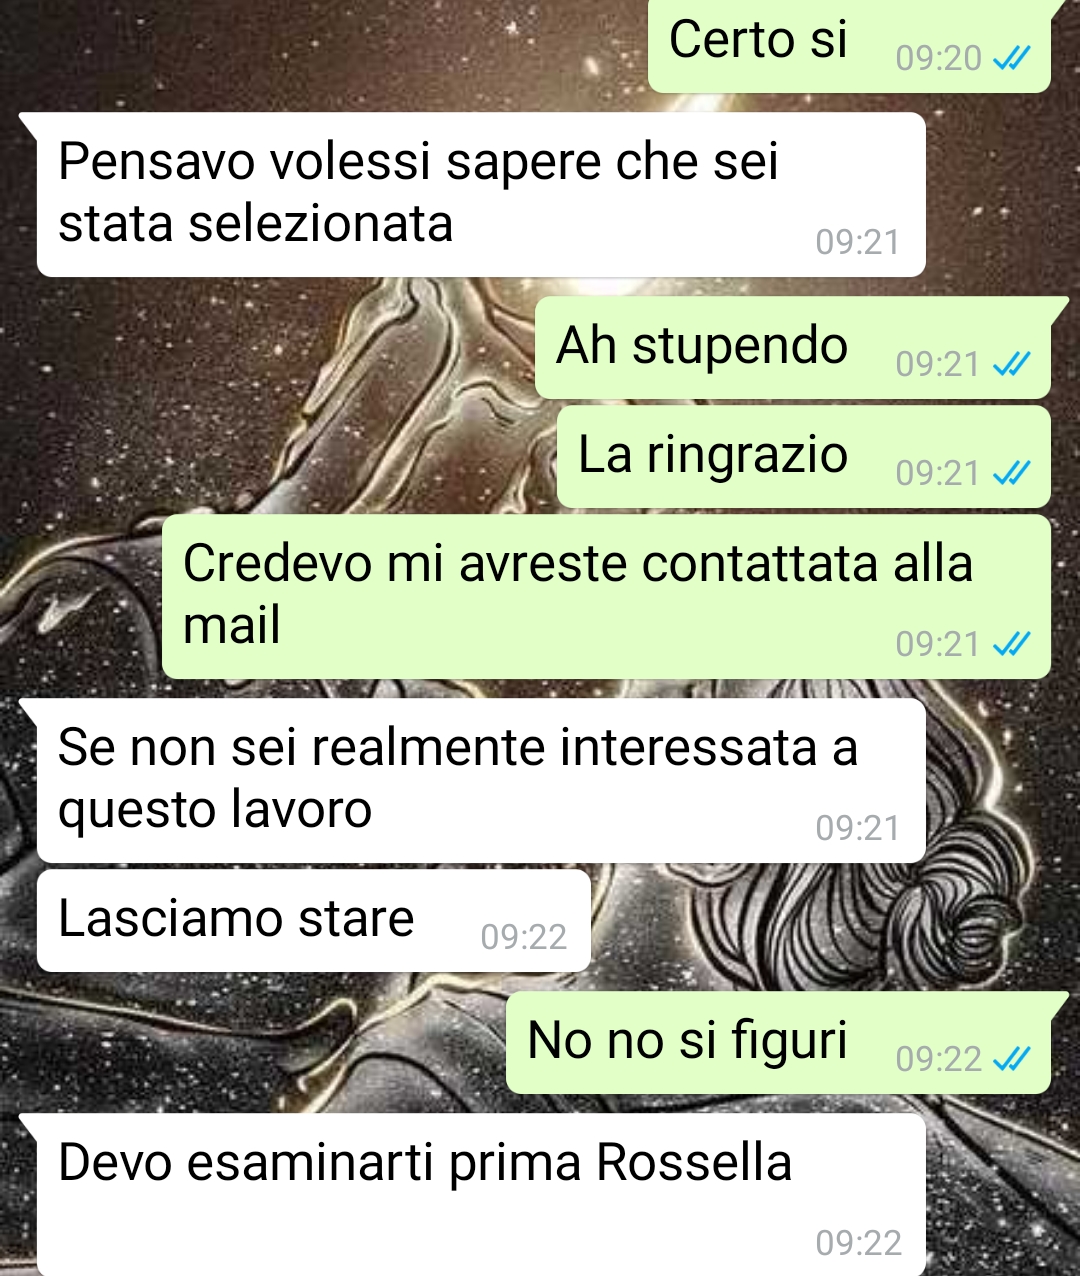Tap the "Ah stupendo" message bubble
The width and height of the screenshot is (1080, 1276).
tap(793, 348)
